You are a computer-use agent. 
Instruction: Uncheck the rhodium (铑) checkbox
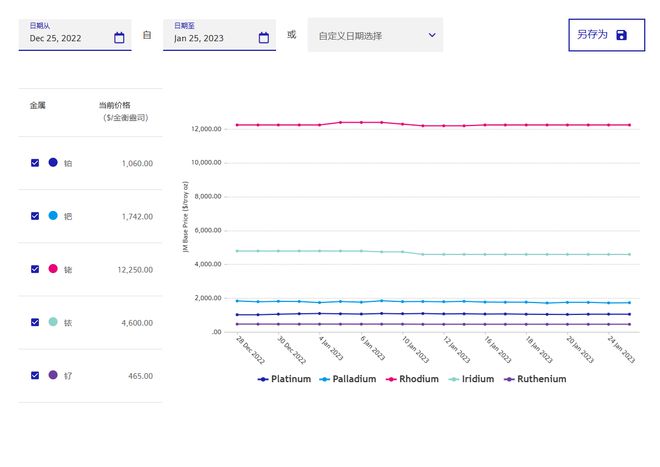(35, 269)
